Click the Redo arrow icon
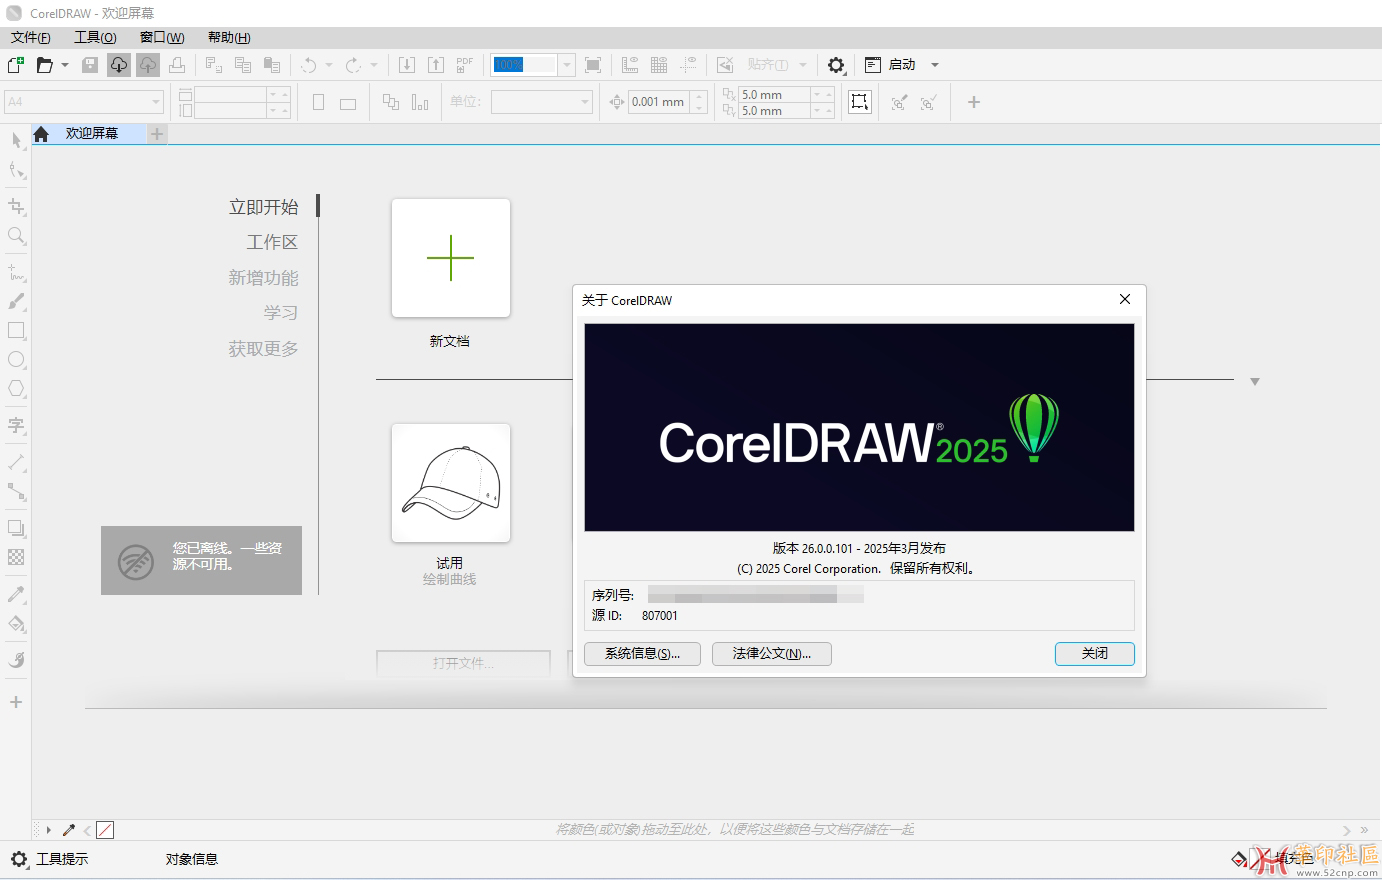Image resolution: width=1382 pixels, height=880 pixels. [x=353, y=65]
